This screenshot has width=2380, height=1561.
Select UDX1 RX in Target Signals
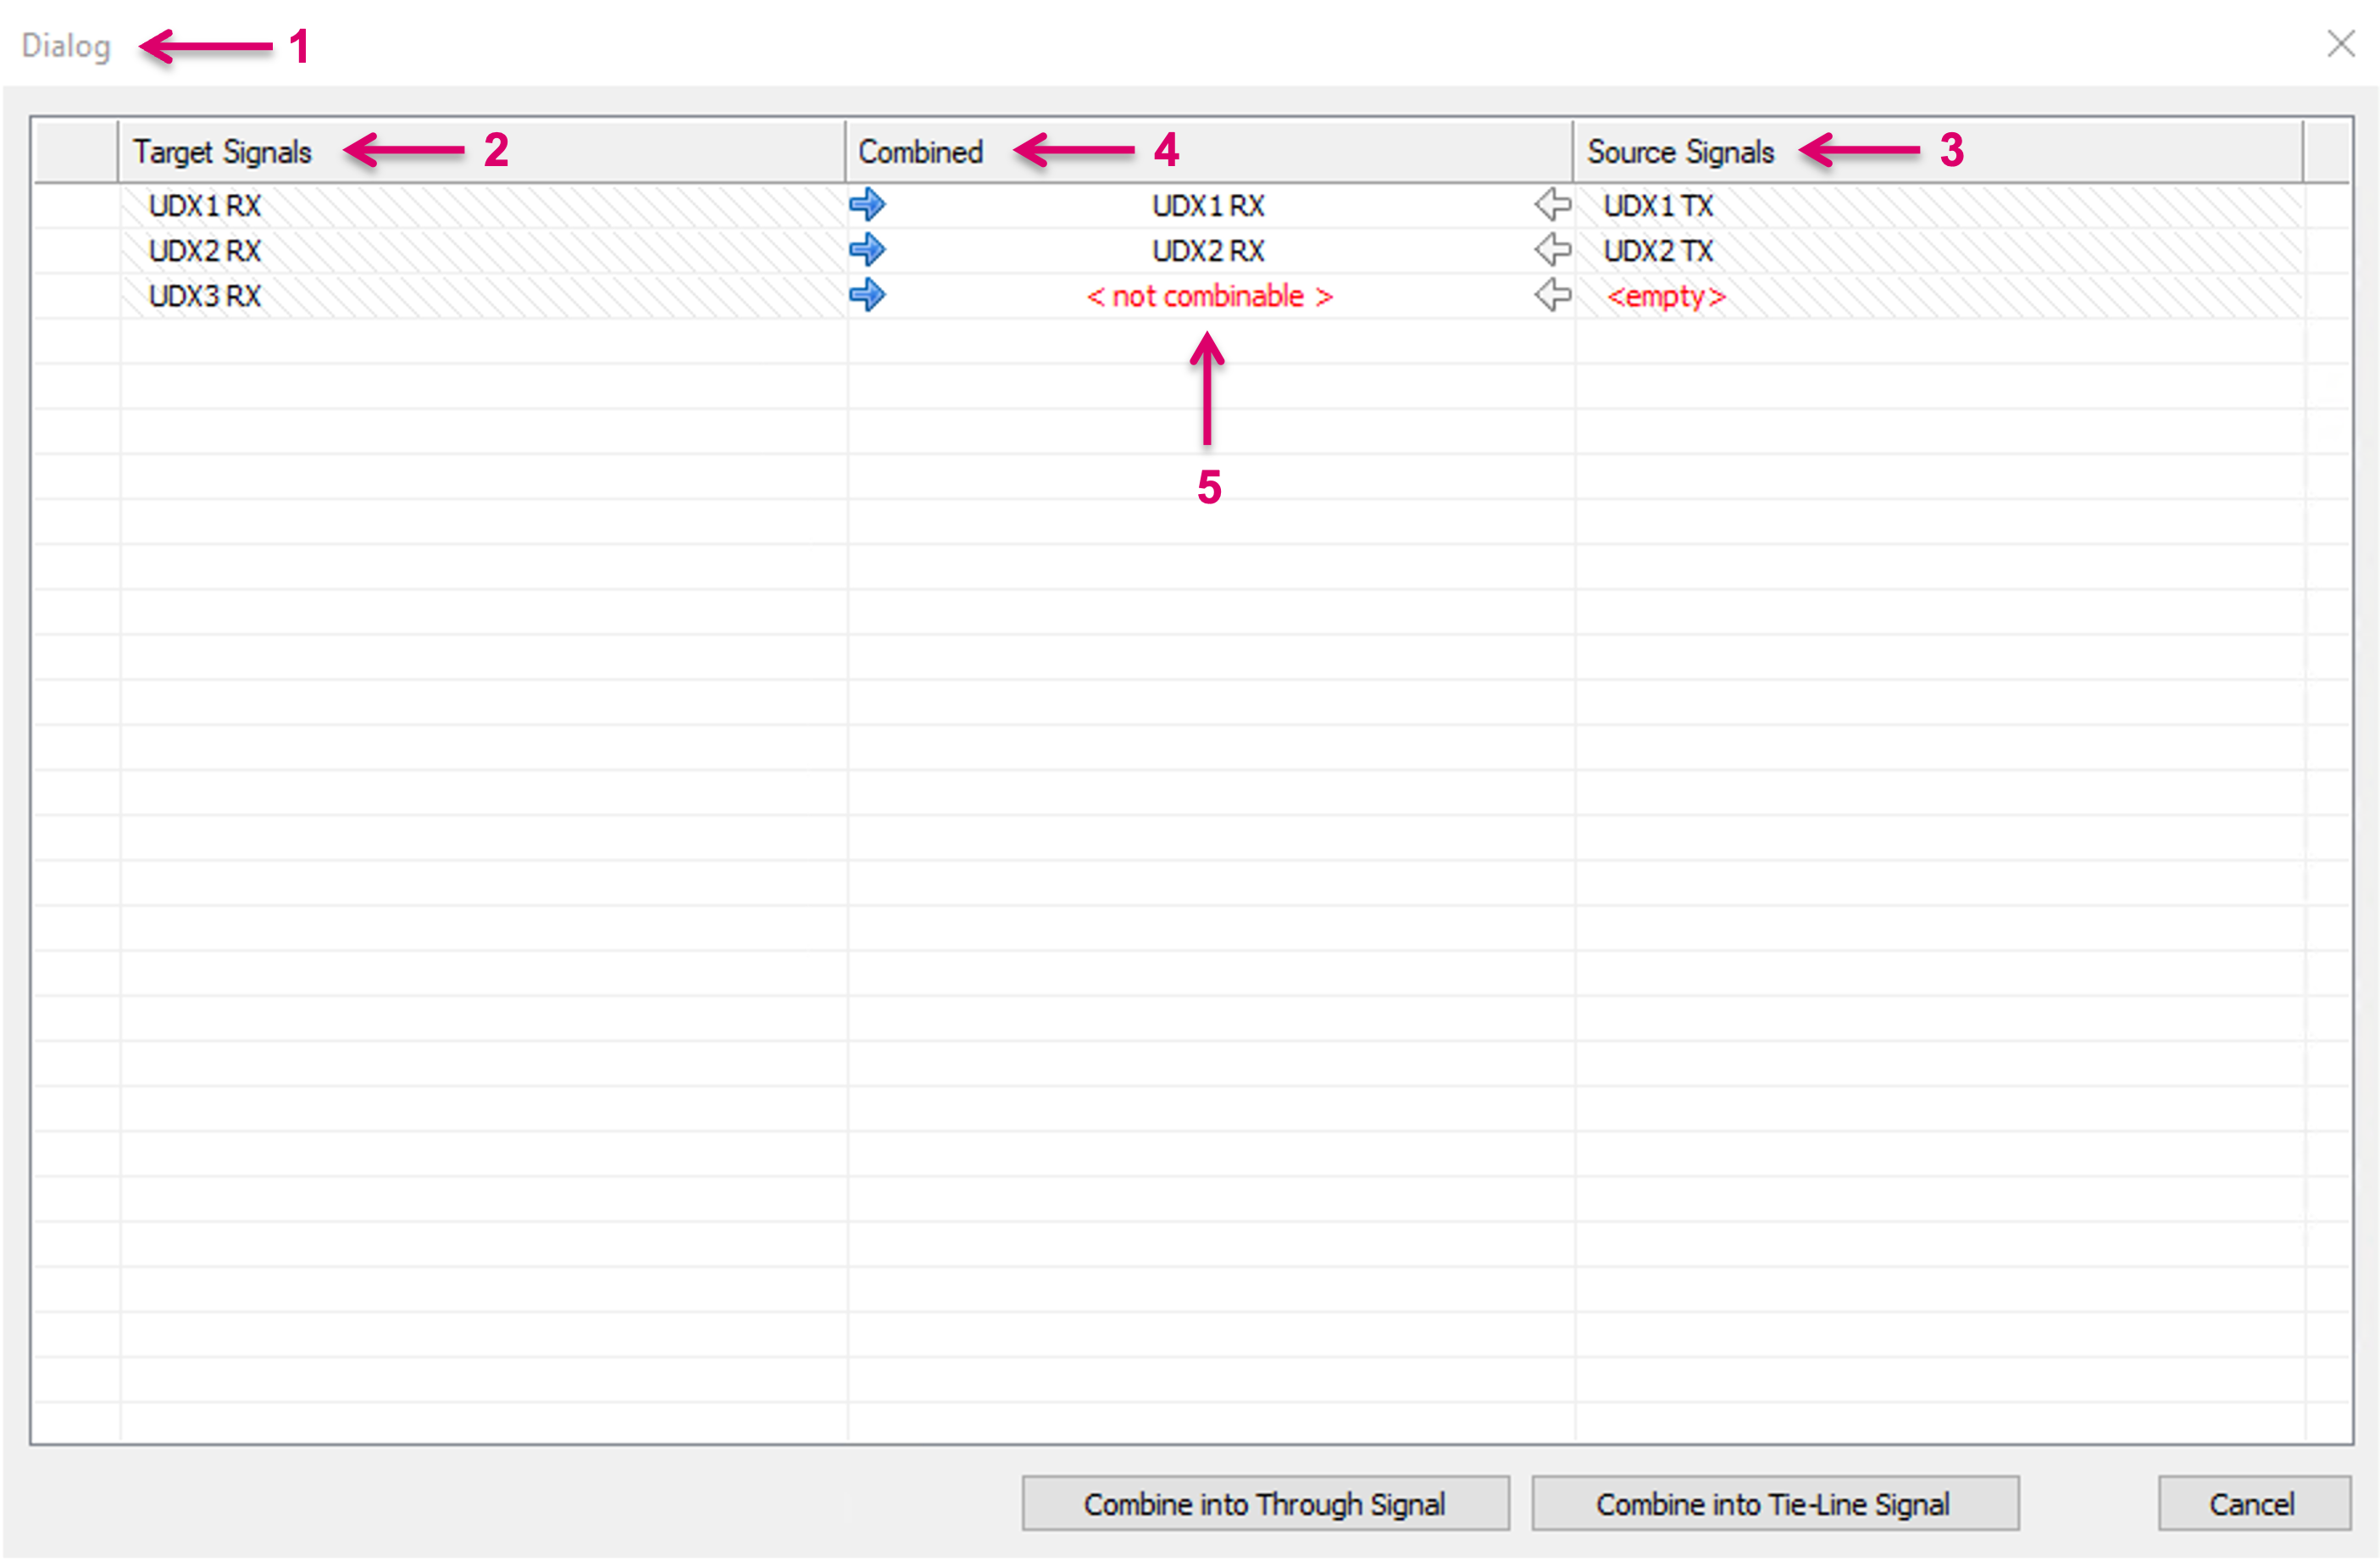point(205,206)
